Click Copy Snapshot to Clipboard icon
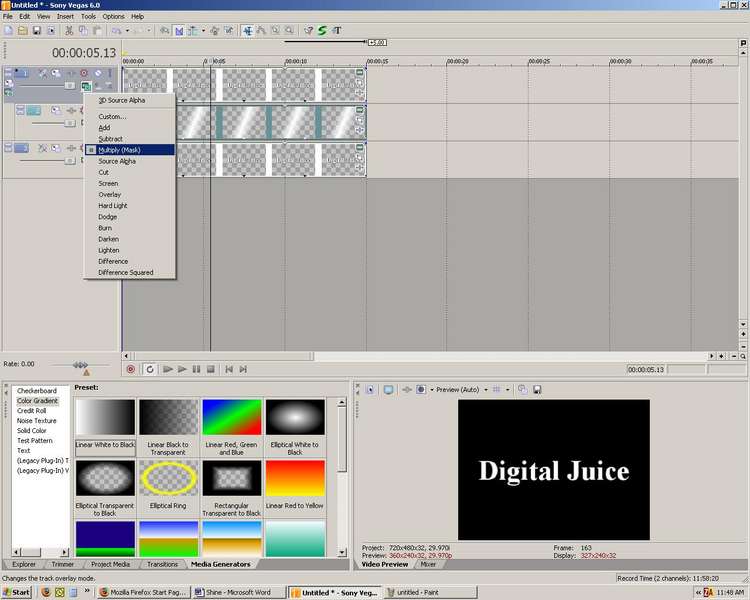Viewport: 750px width, 600px height. [x=523, y=390]
